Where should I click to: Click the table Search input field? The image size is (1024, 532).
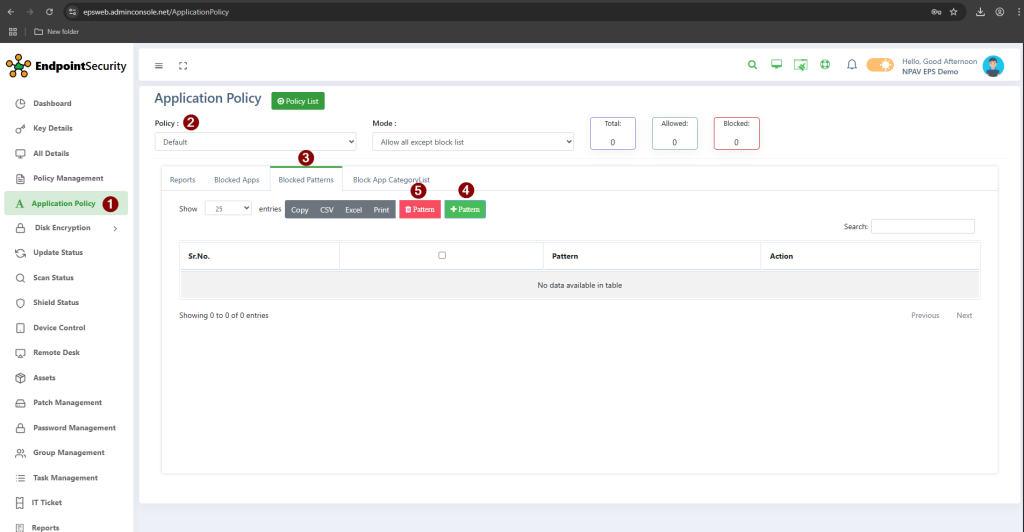(922, 227)
